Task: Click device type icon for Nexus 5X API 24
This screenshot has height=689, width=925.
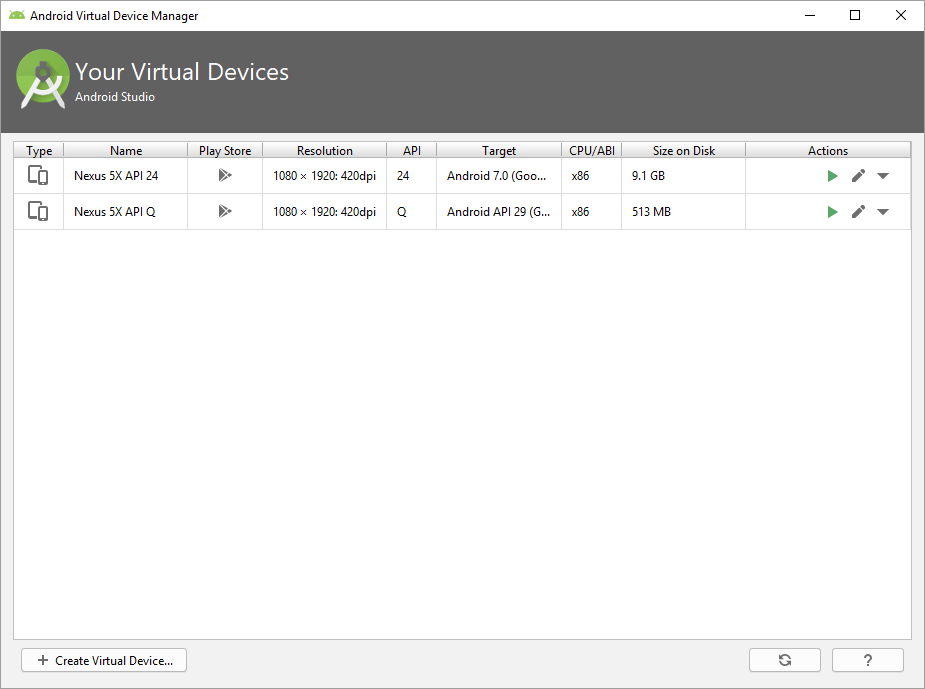Action: (38, 176)
